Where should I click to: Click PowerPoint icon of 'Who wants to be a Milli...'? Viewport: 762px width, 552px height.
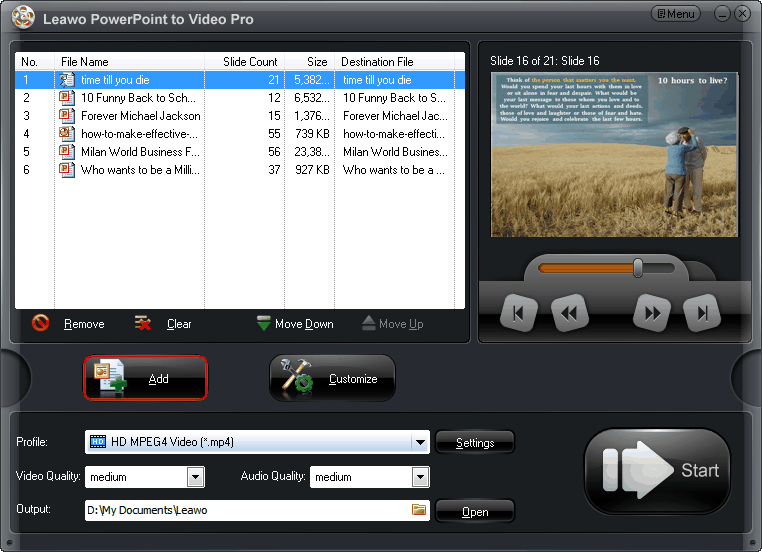point(67,170)
